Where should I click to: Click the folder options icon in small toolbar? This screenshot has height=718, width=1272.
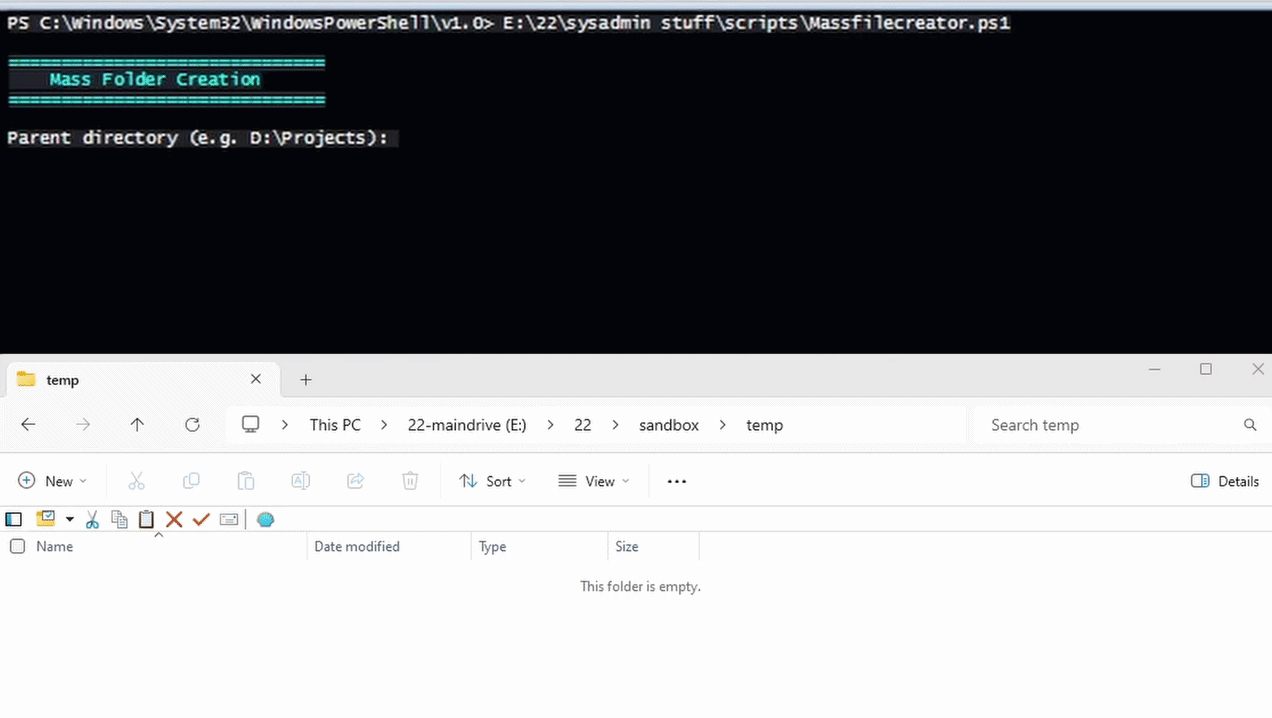45,519
